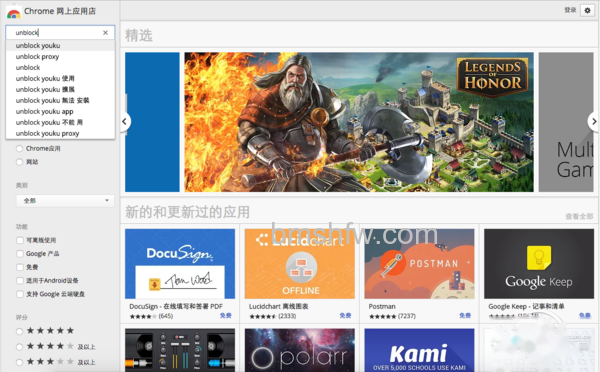This screenshot has height=372, width=600.
Task: Click the Chrome Web Store logo icon
Action: 13,12
